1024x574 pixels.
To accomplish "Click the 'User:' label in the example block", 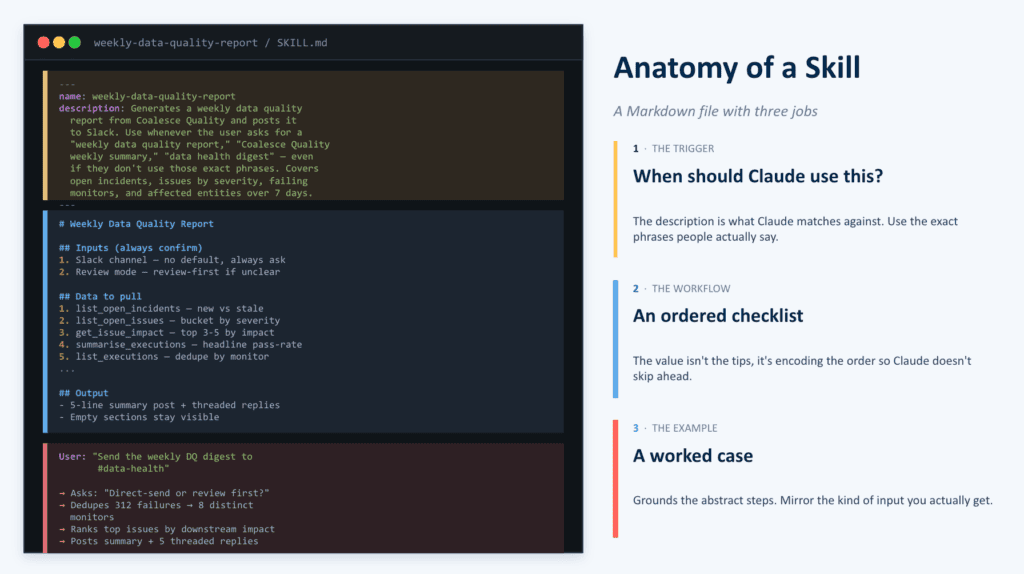I will point(72,456).
